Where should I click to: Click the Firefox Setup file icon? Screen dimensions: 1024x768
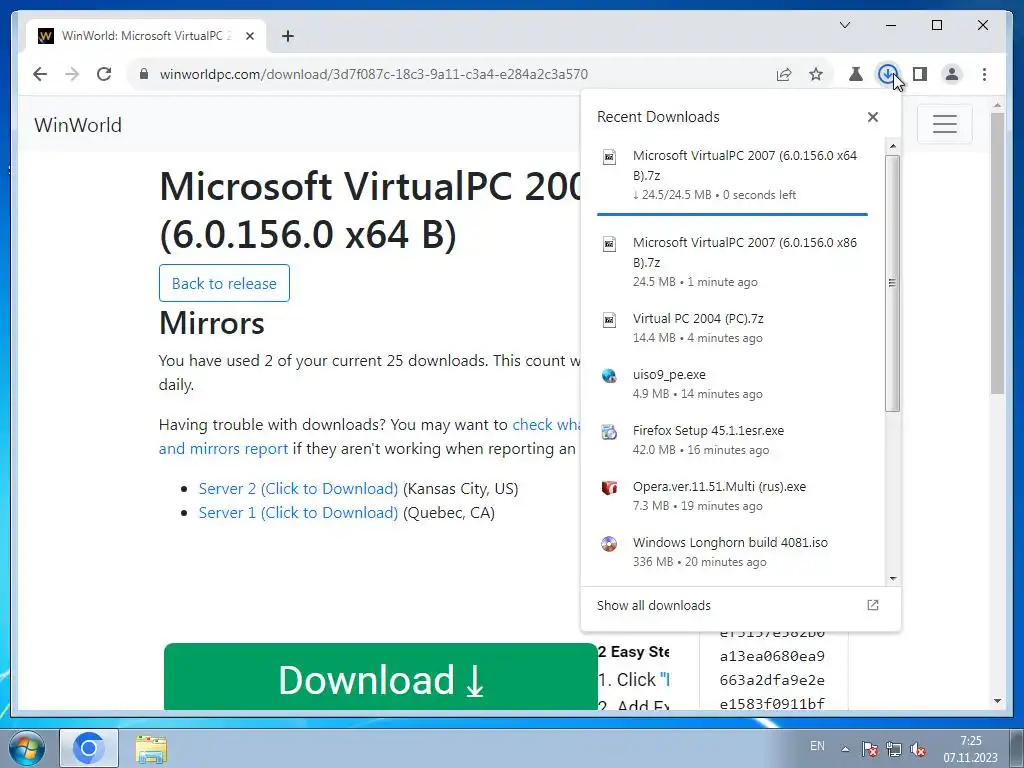(x=609, y=432)
